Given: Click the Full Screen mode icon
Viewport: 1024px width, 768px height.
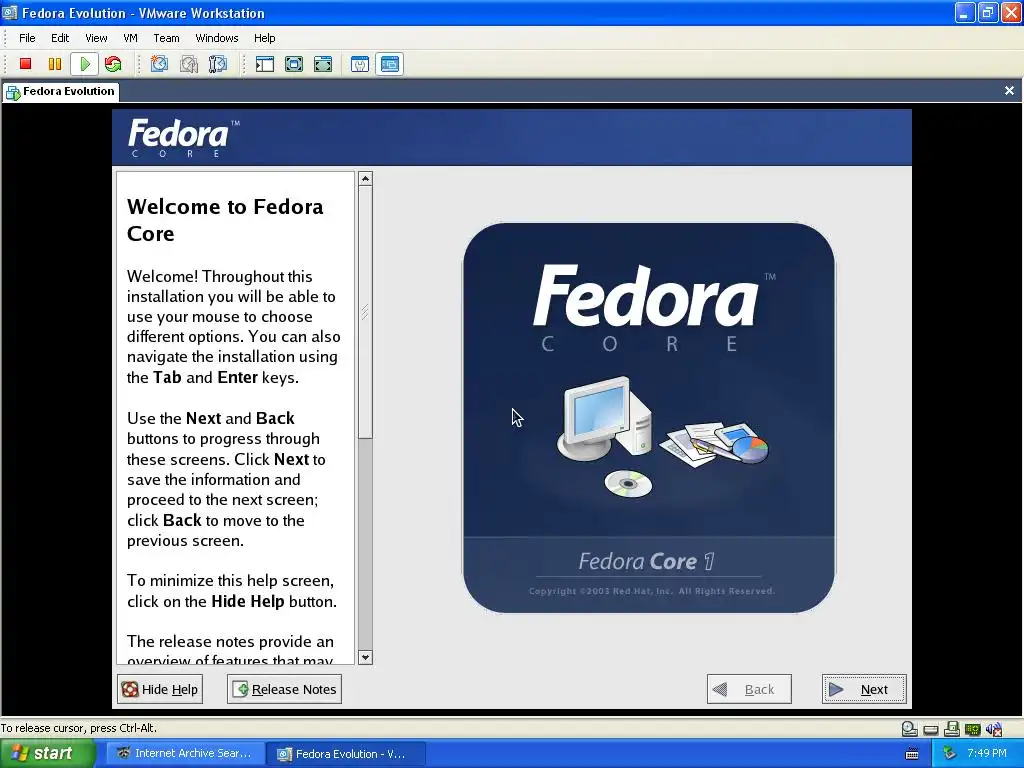Looking at the screenshot, I should pyautogui.click(x=323, y=64).
